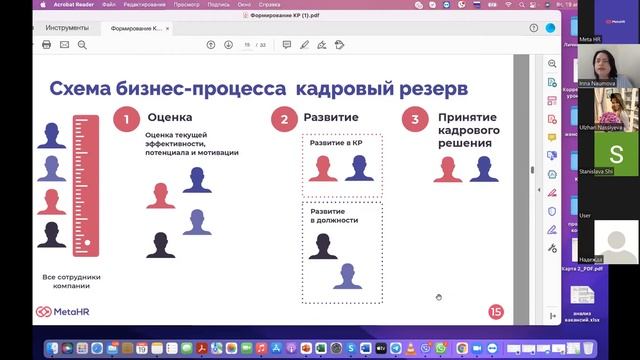The image size is (640, 360).
Task: Open Safari in the Dock
Action: (x=97, y=348)
